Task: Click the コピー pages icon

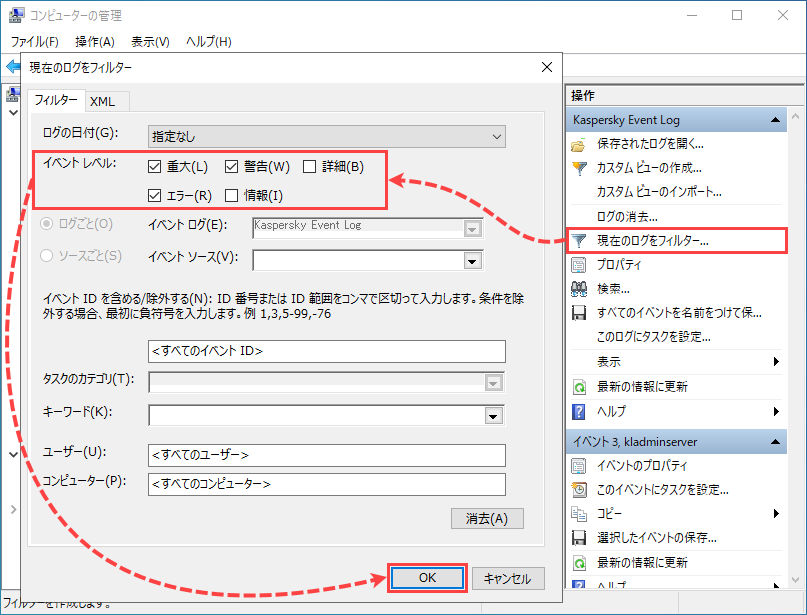Action: point(578,514)
